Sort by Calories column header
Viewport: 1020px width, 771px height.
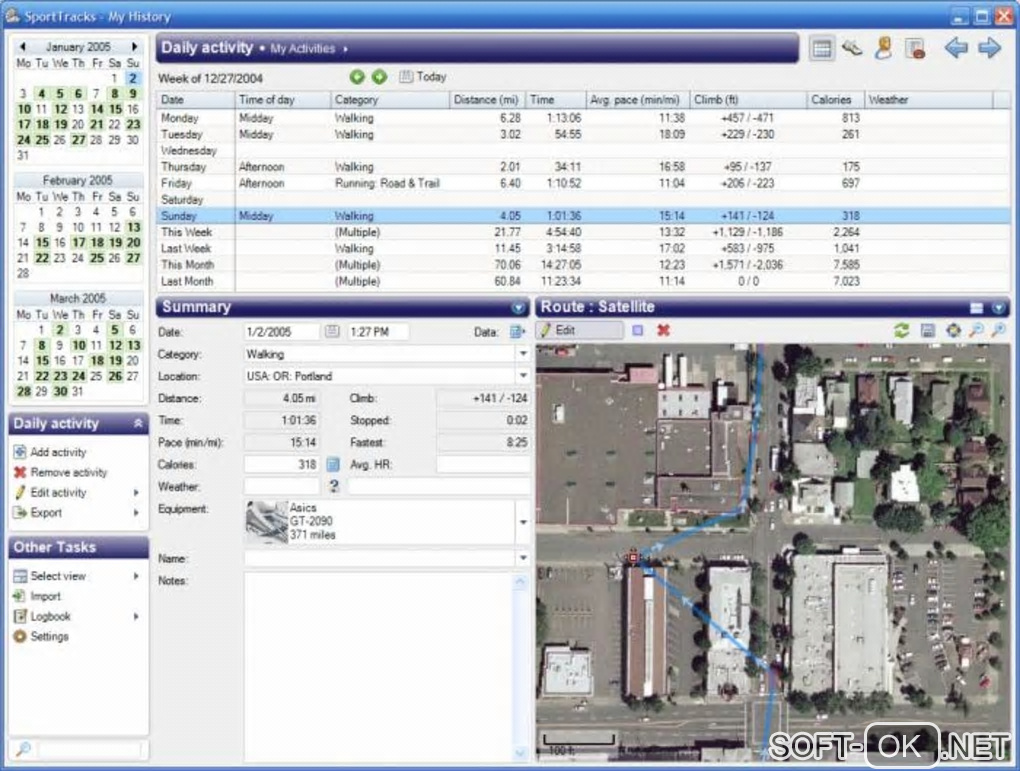pyautogui.click(x=835, y=100)
